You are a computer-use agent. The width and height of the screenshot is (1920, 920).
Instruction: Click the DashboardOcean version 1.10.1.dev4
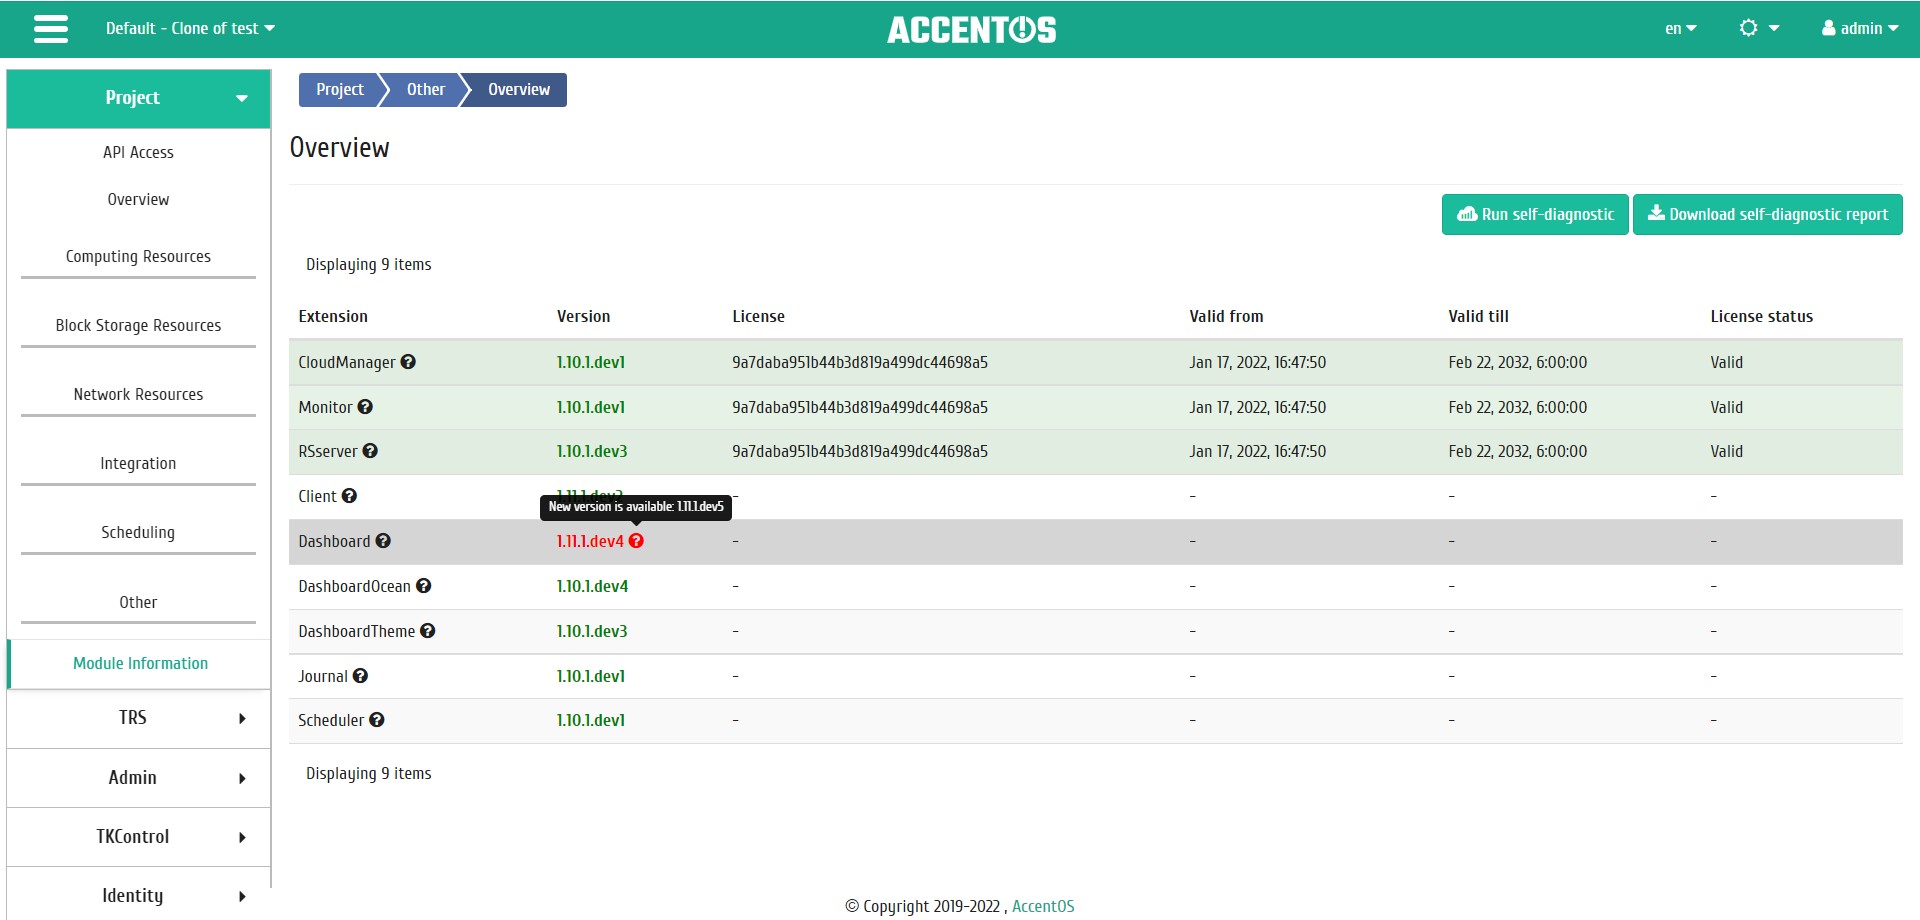tap(592, 586)
